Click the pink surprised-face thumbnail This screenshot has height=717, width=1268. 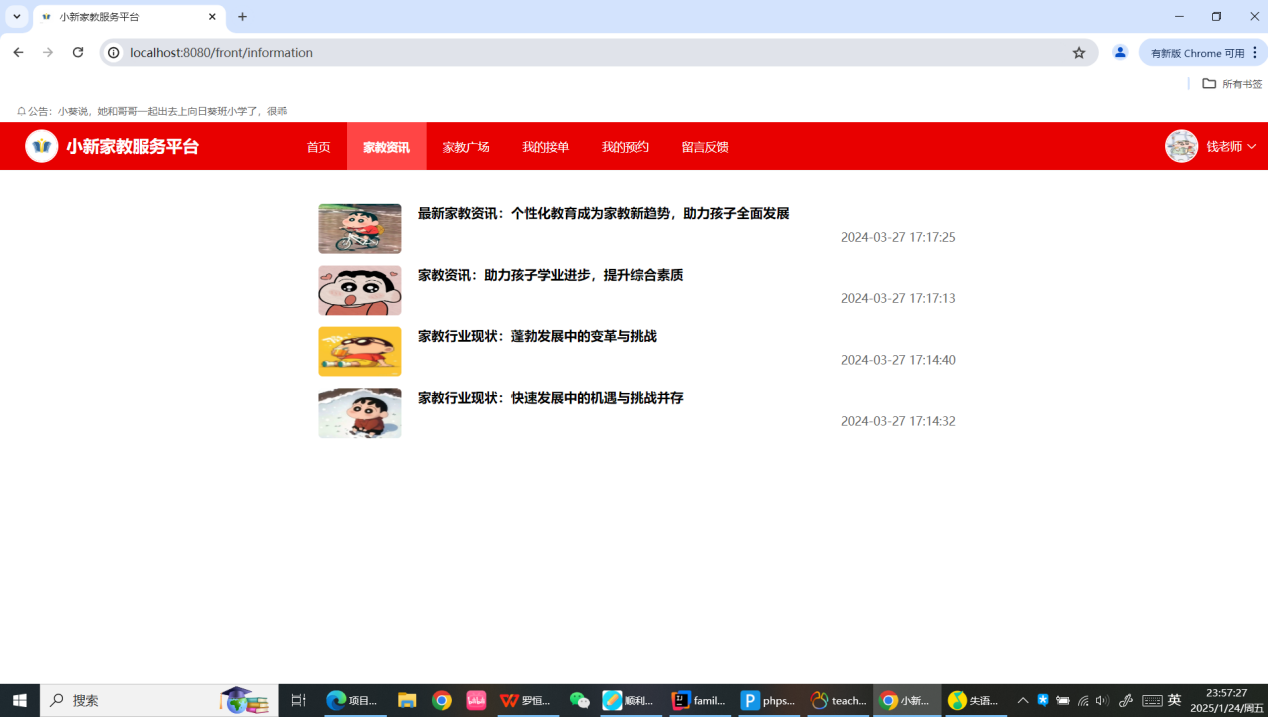(360, 290)
